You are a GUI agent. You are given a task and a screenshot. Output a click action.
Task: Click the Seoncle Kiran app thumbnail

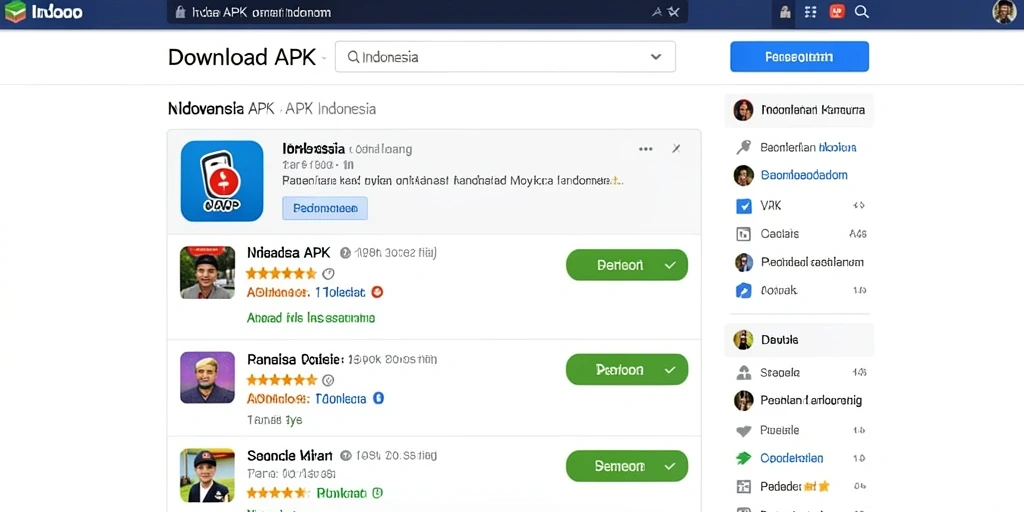(207, 475)
